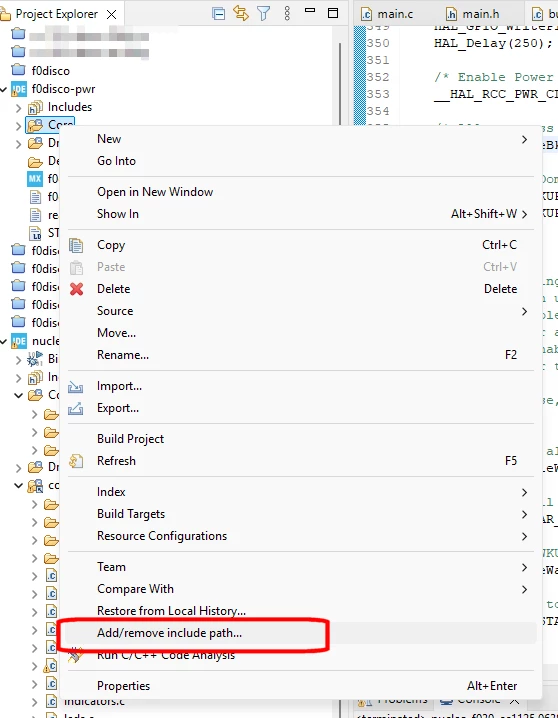Choose Add/remove include path...
Screen dimensions: 558x718
(301, 633)
